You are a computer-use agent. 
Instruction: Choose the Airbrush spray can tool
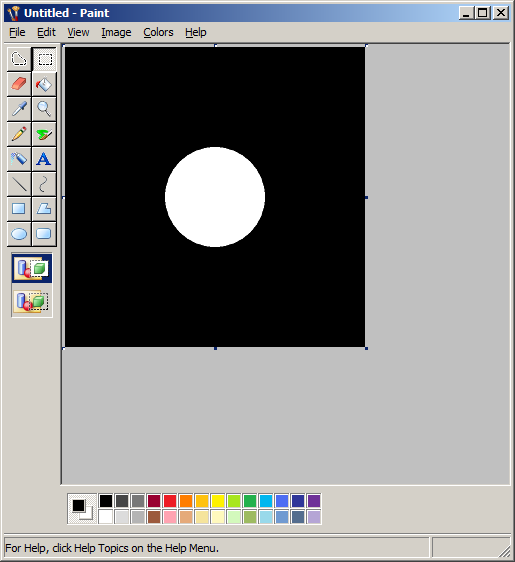[19, 159]
